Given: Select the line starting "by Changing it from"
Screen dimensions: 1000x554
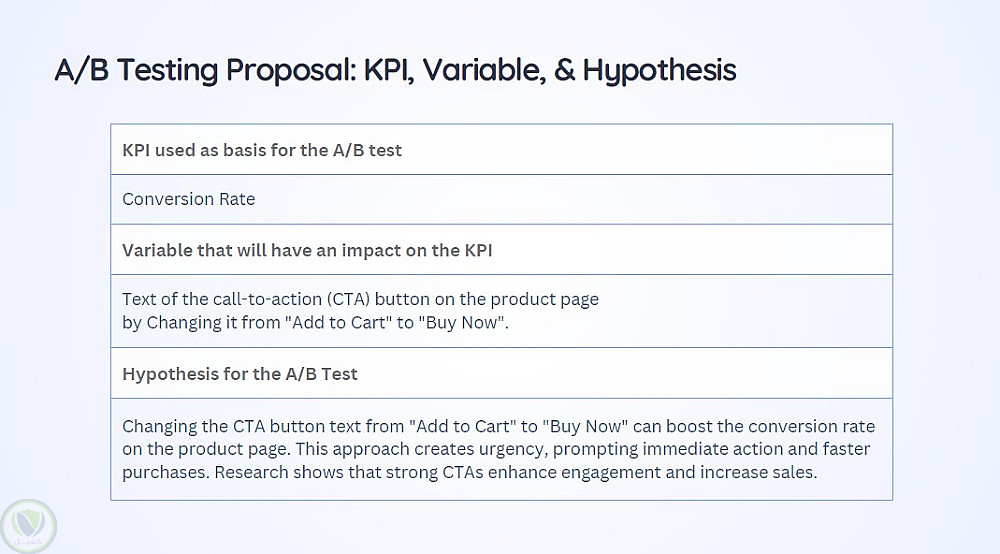Looking at the screenshot, I should 316,323.
